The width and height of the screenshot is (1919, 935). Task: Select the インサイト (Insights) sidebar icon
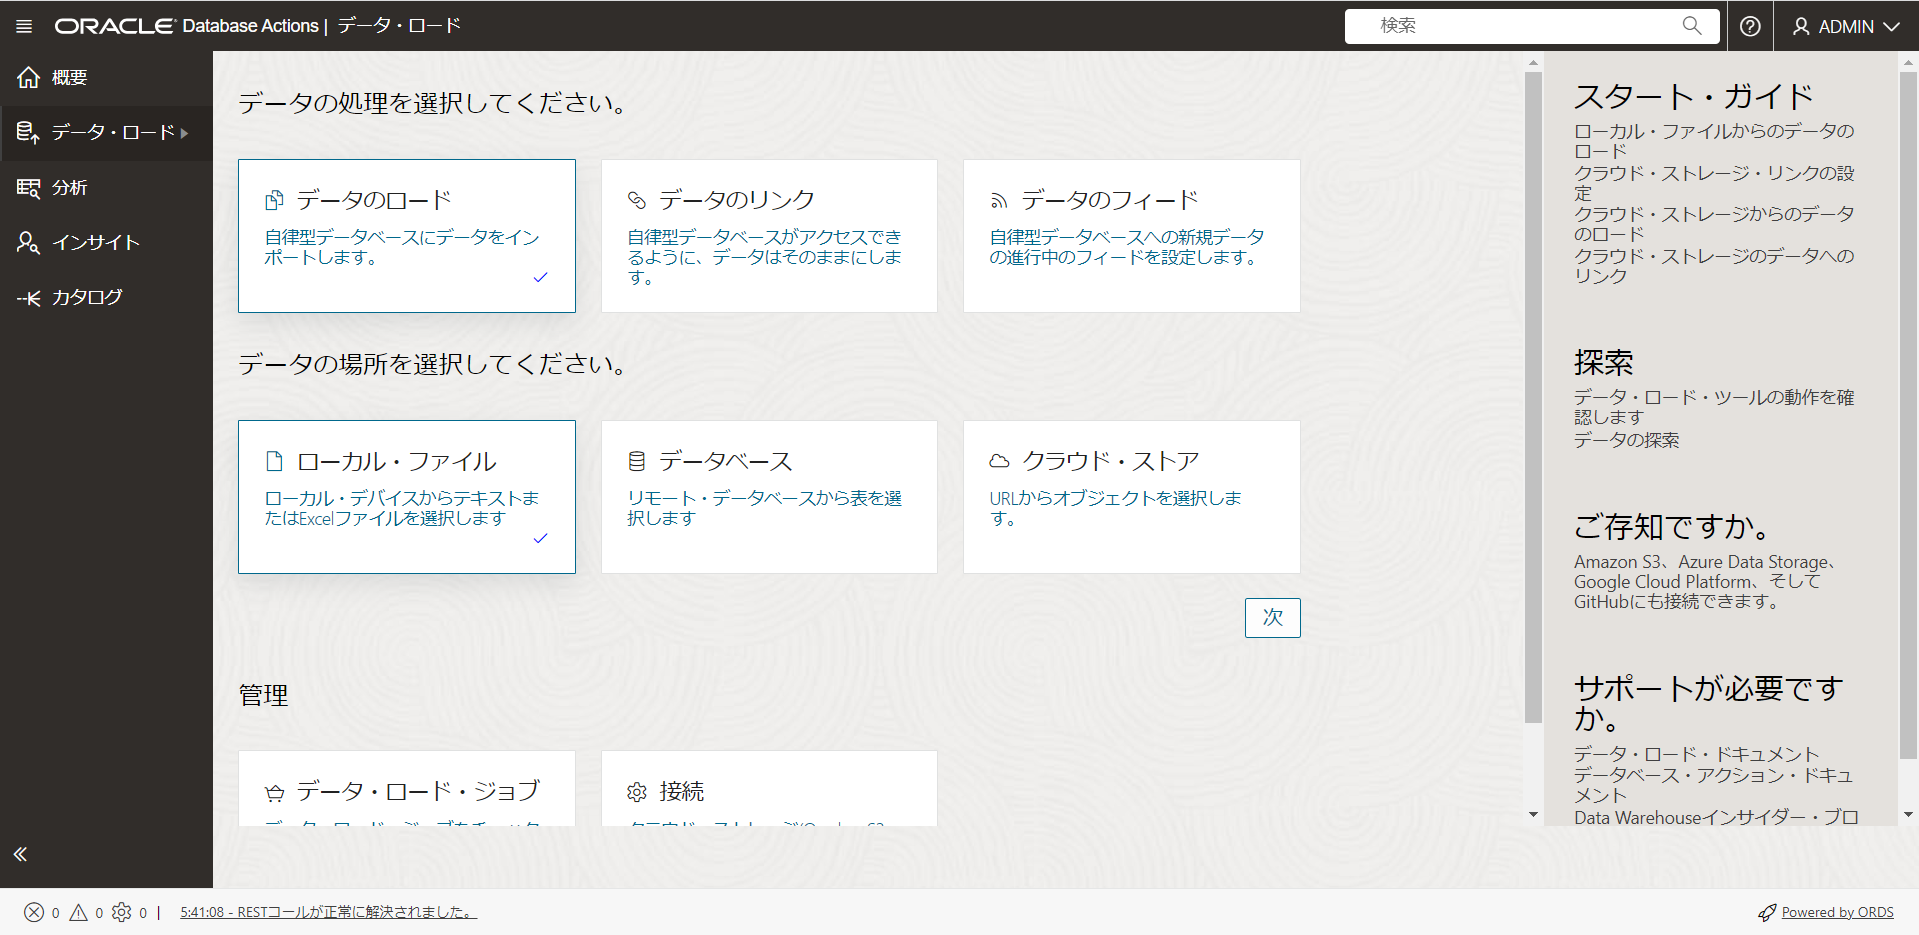tap(28, 242)
